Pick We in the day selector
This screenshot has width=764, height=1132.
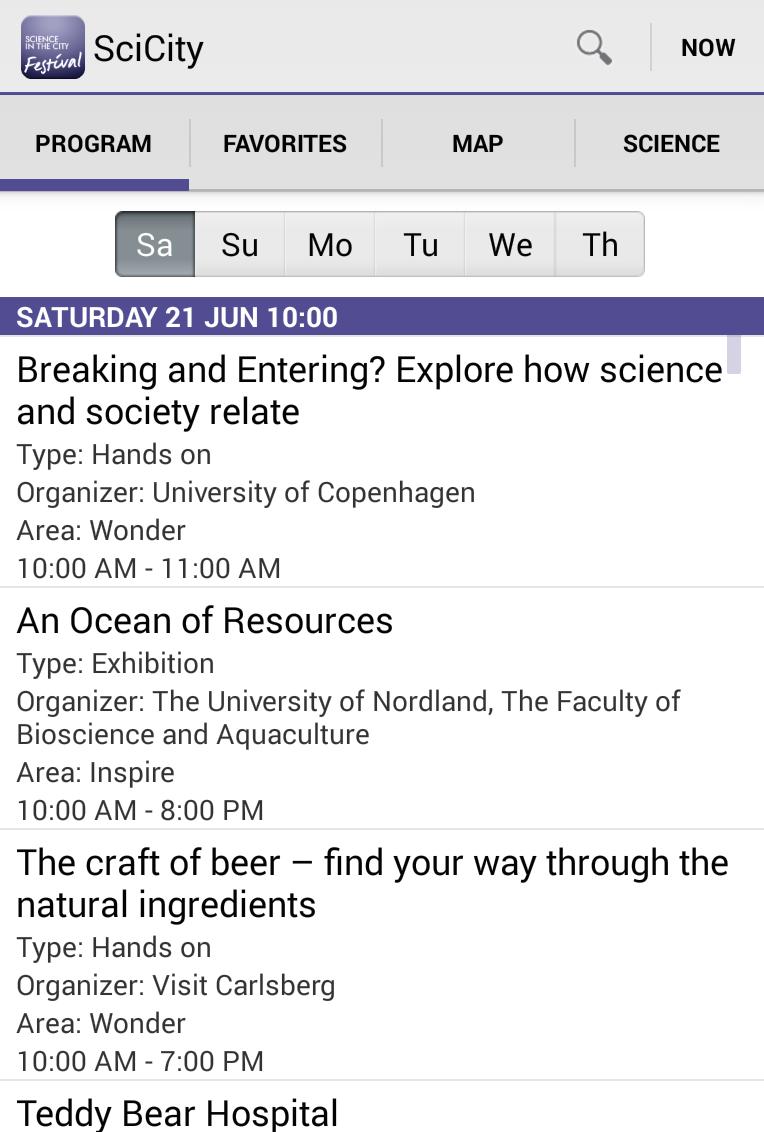tap(510, 244)
